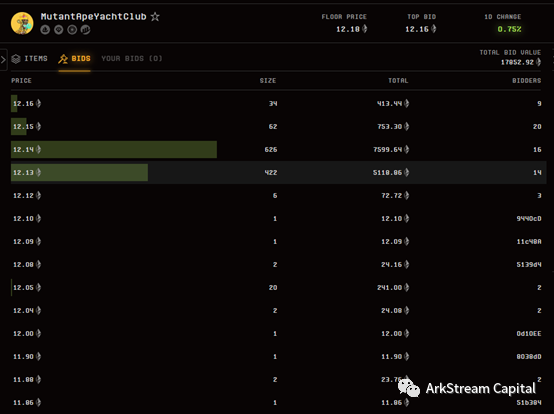Open bidder address 11c4BA link
The image size is (554, 414).
click(x=529, y=242)
